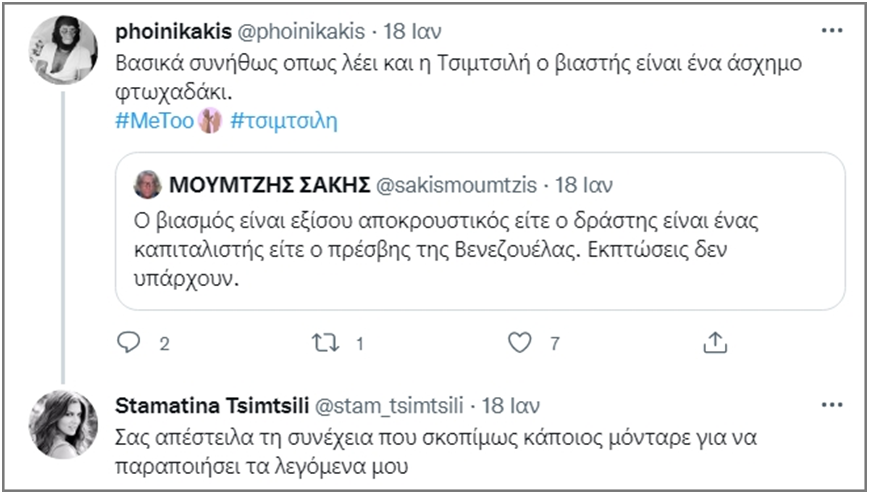
Task: Open the #MeToo hashtag link
Action: [158, 119]
